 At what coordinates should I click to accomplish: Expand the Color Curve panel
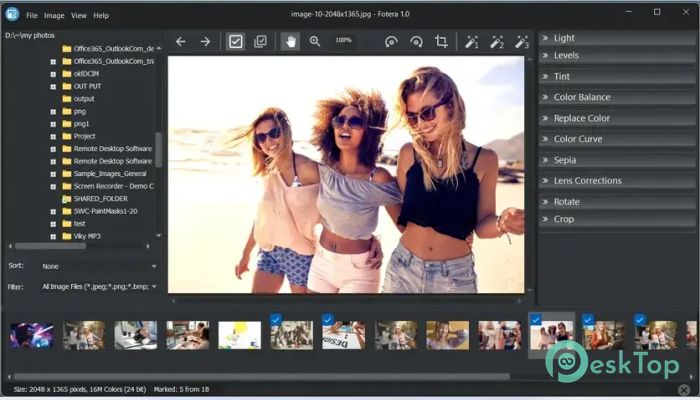[x=617, y=139]
